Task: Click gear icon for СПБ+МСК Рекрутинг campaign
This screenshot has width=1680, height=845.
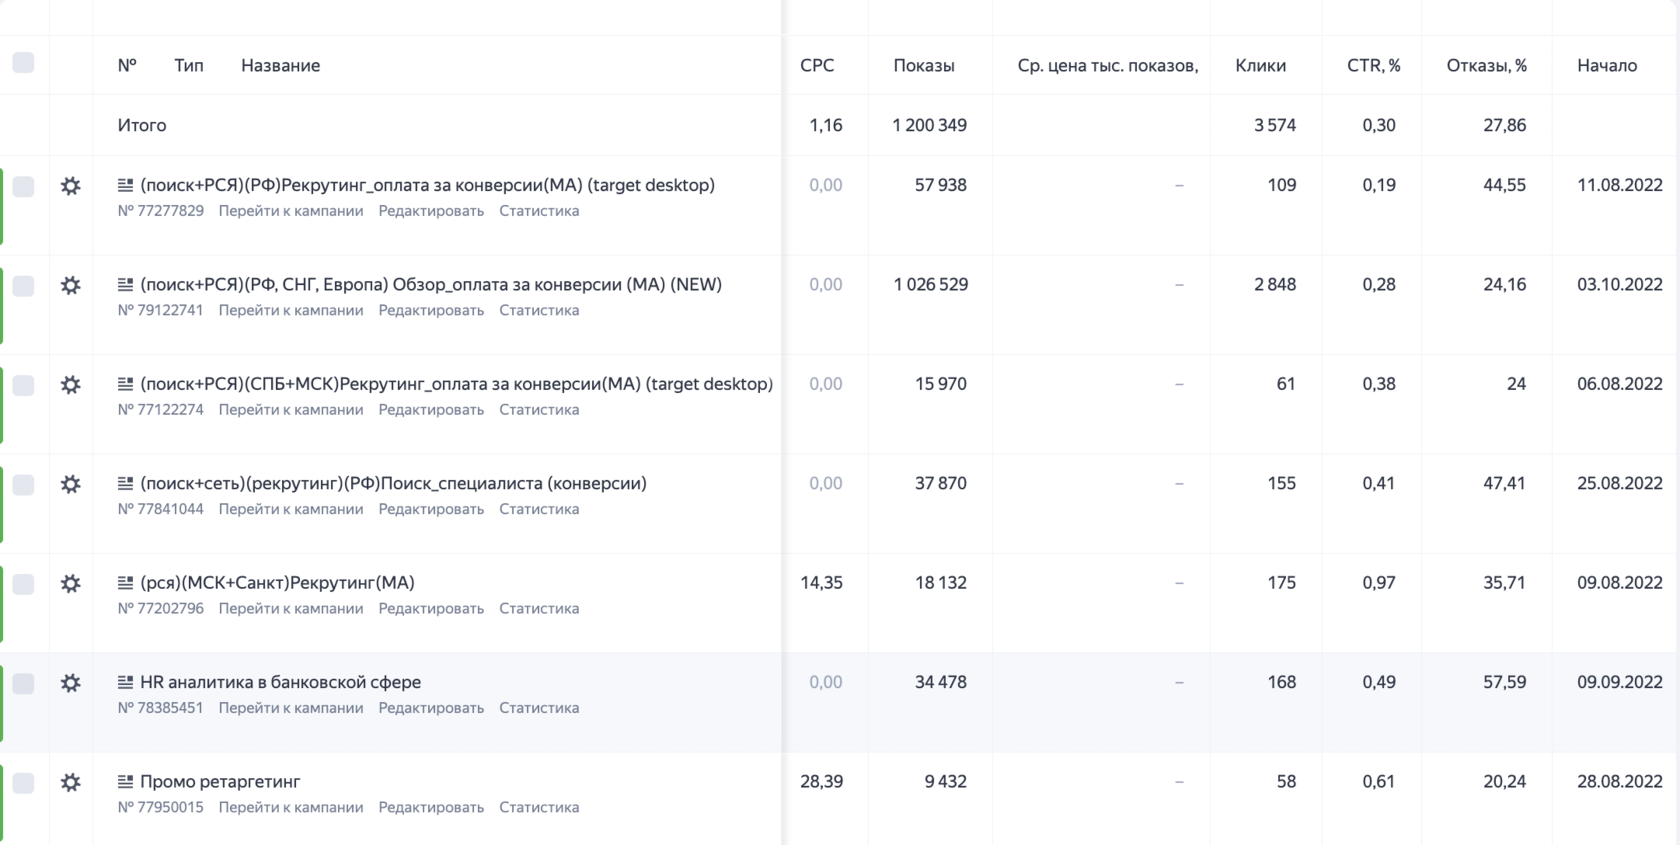Action: click(70, 385)
